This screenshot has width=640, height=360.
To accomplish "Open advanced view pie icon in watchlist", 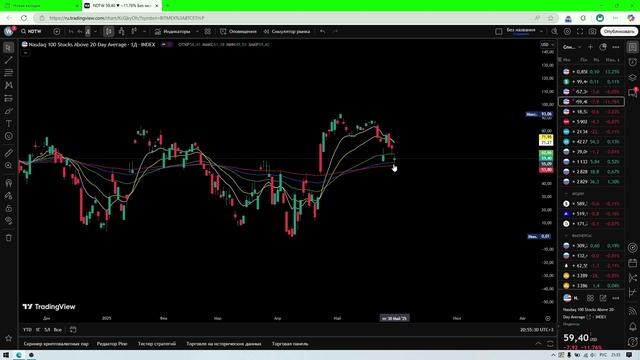I will pyautogui.click(x=603, y=47).
